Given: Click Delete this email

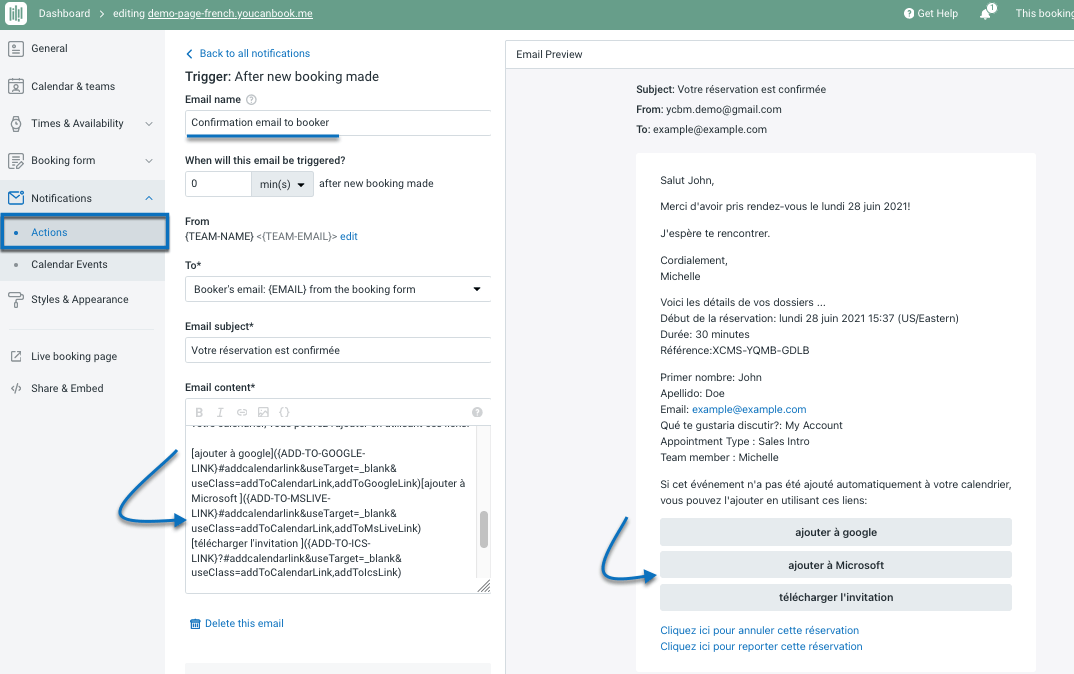Looking at the screenshot, I should click(x=243, y=624).
